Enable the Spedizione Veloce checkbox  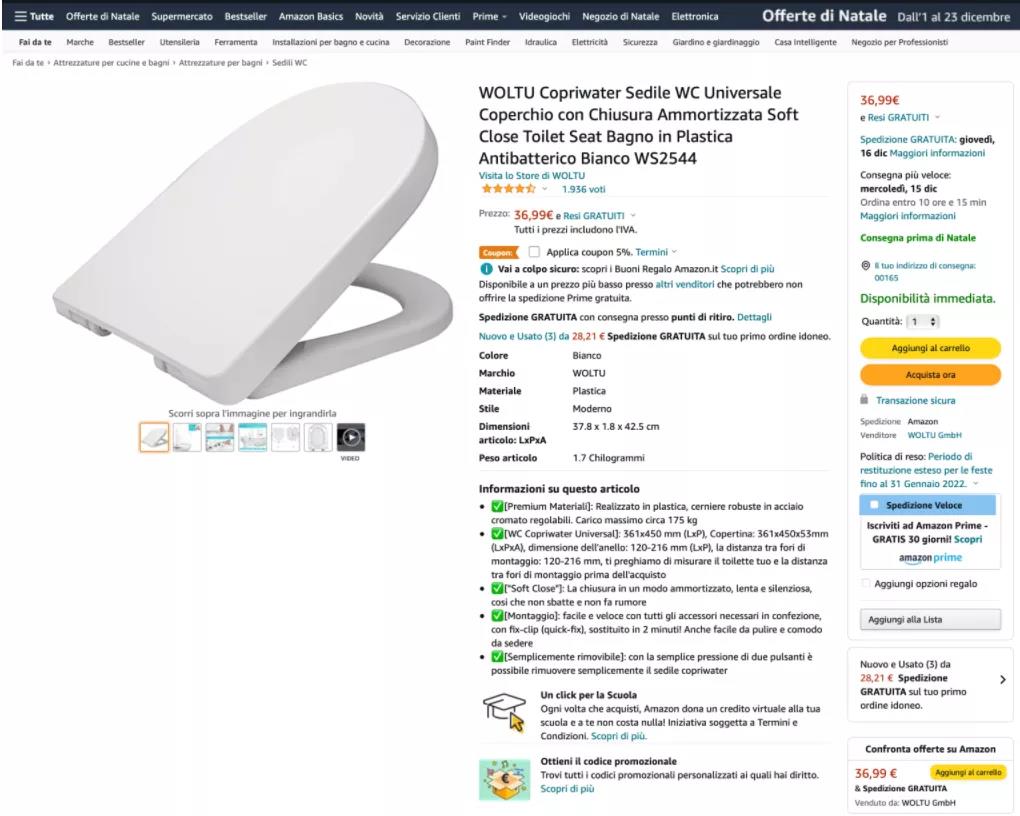click(x=874, y=506)
